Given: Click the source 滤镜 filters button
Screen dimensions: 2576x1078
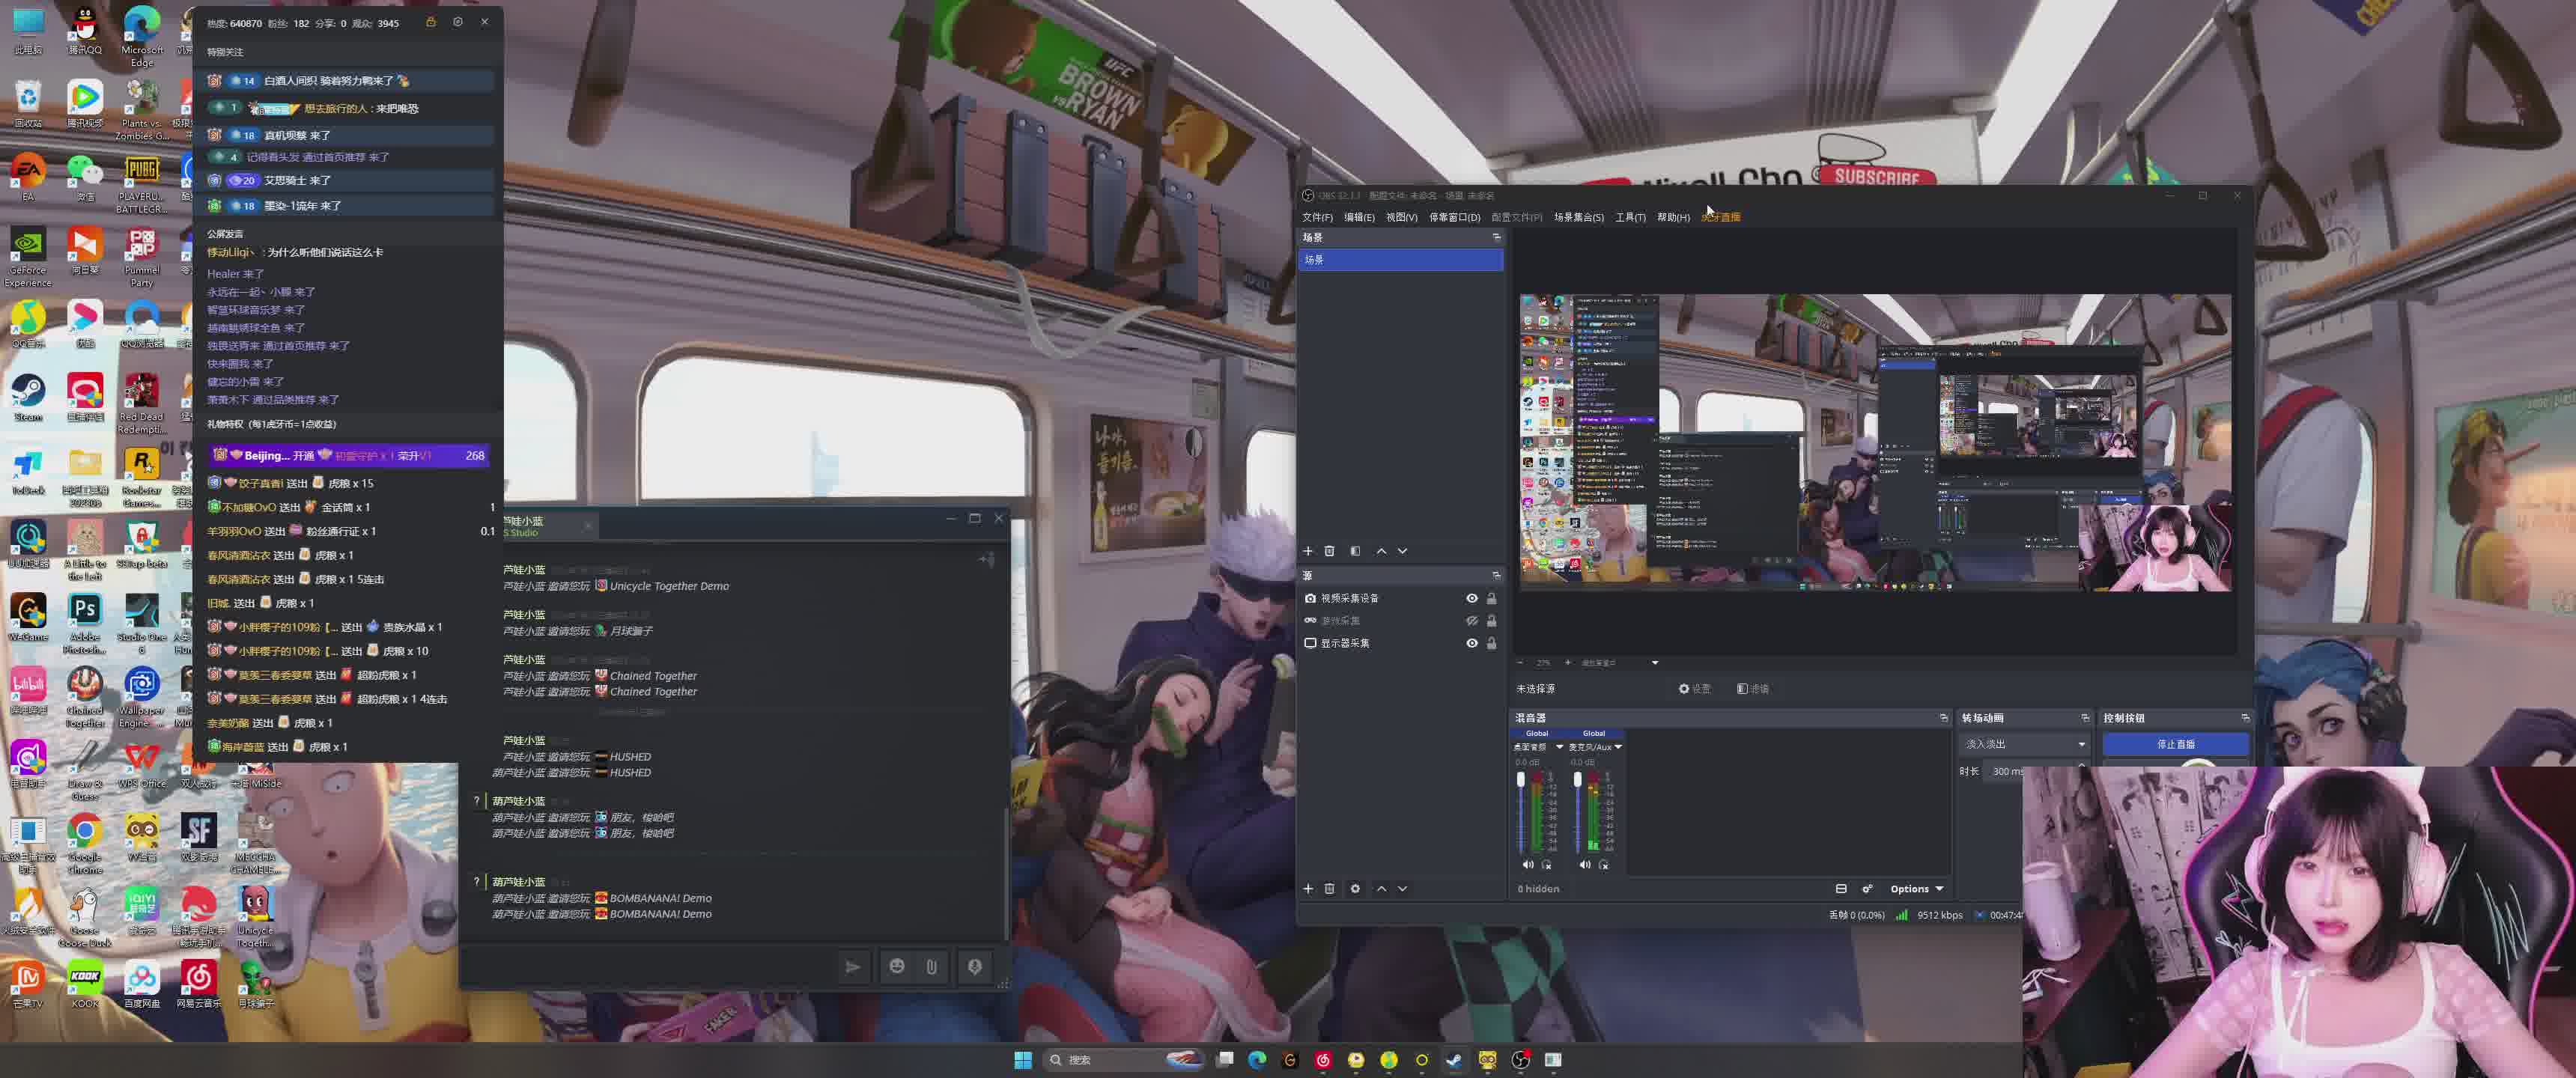Looking at the screenshot, I should click(x=1753, y=689).
